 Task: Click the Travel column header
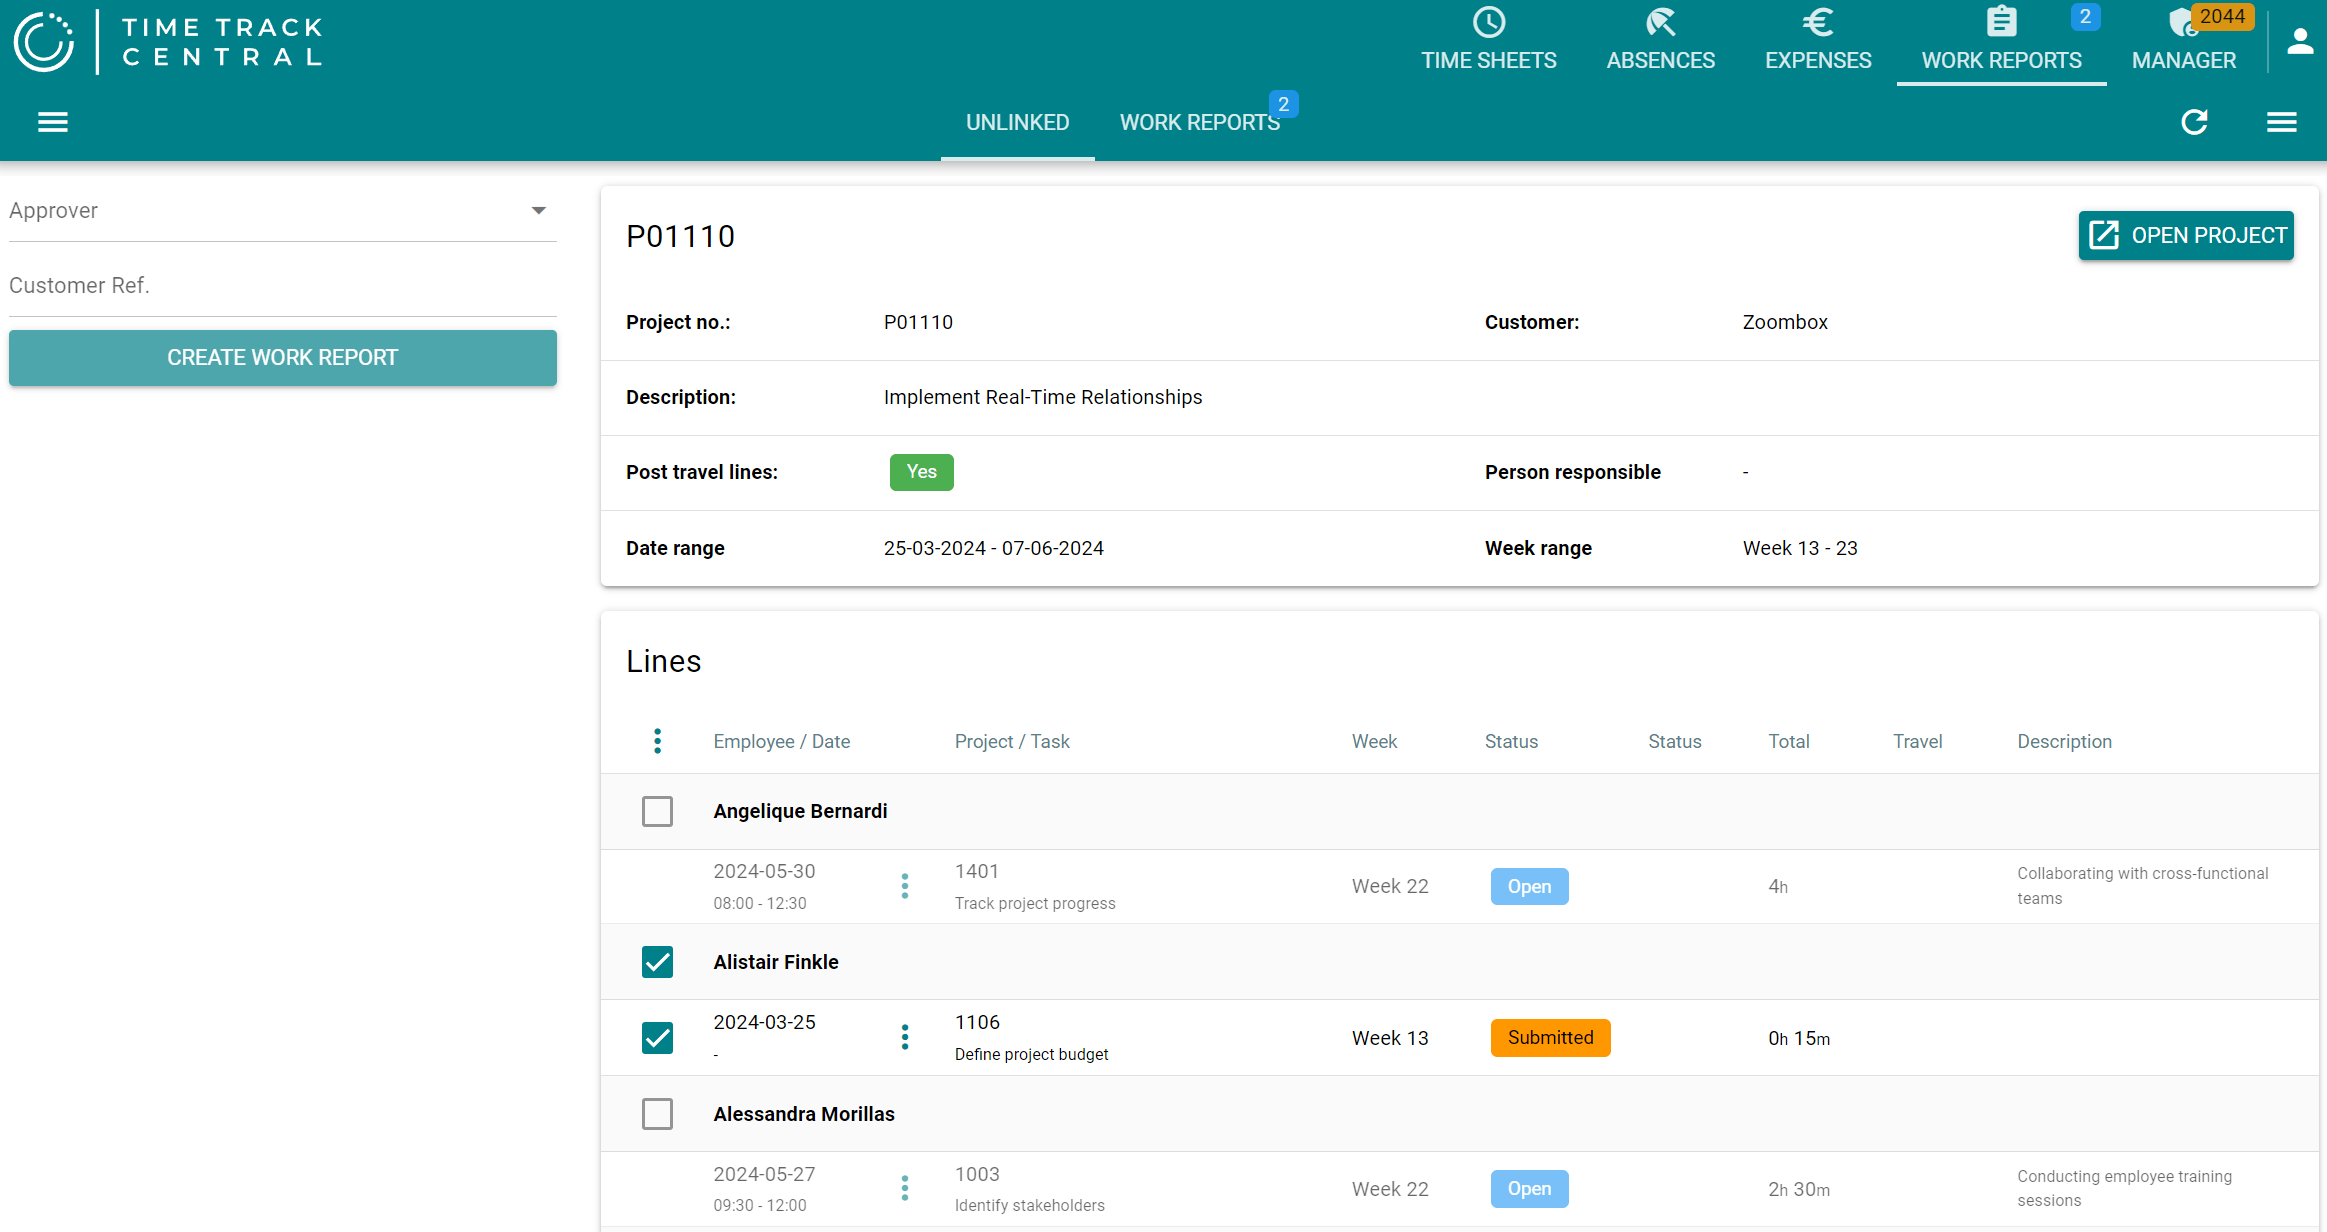(1917, 741)
